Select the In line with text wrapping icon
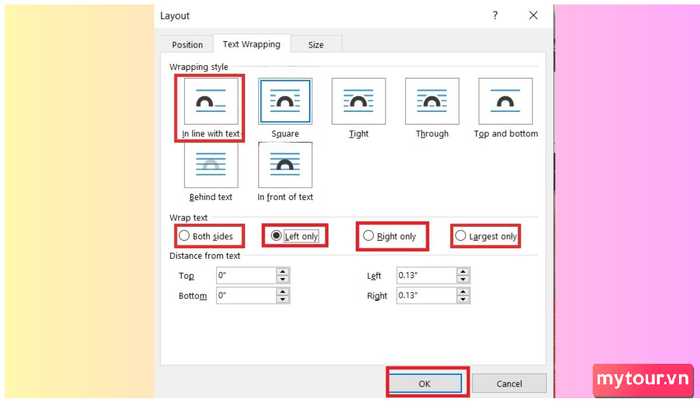The height and width of the screenshot is (405, 700). pos(211,101)
